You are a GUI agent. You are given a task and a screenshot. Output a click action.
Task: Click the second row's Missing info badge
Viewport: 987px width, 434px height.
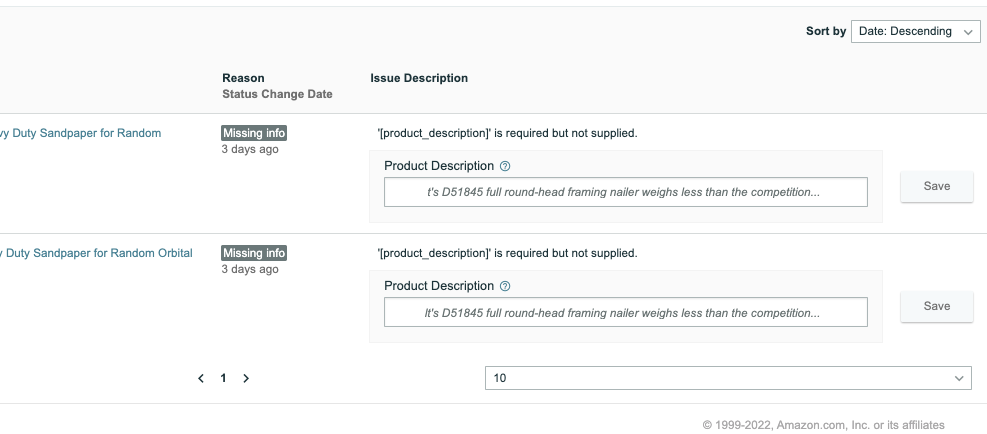pyautogui.click(x=254, y=253)
